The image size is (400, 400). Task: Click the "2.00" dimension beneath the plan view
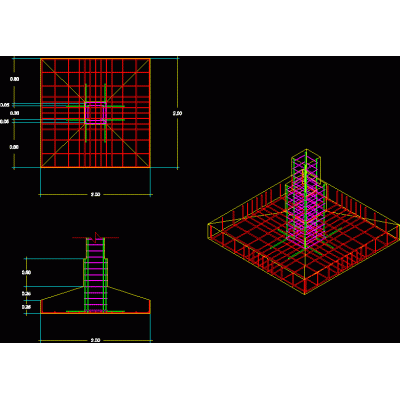pos(95,195)
